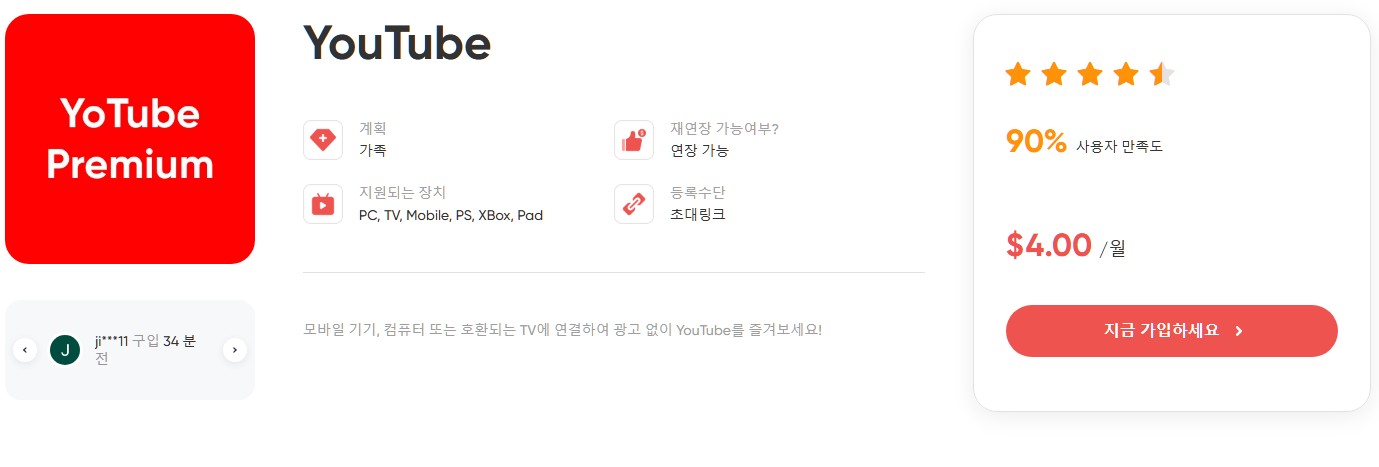Click the device list PC, TV, Mobile text
The image size is (1379, 467).
tap(451, 215)
